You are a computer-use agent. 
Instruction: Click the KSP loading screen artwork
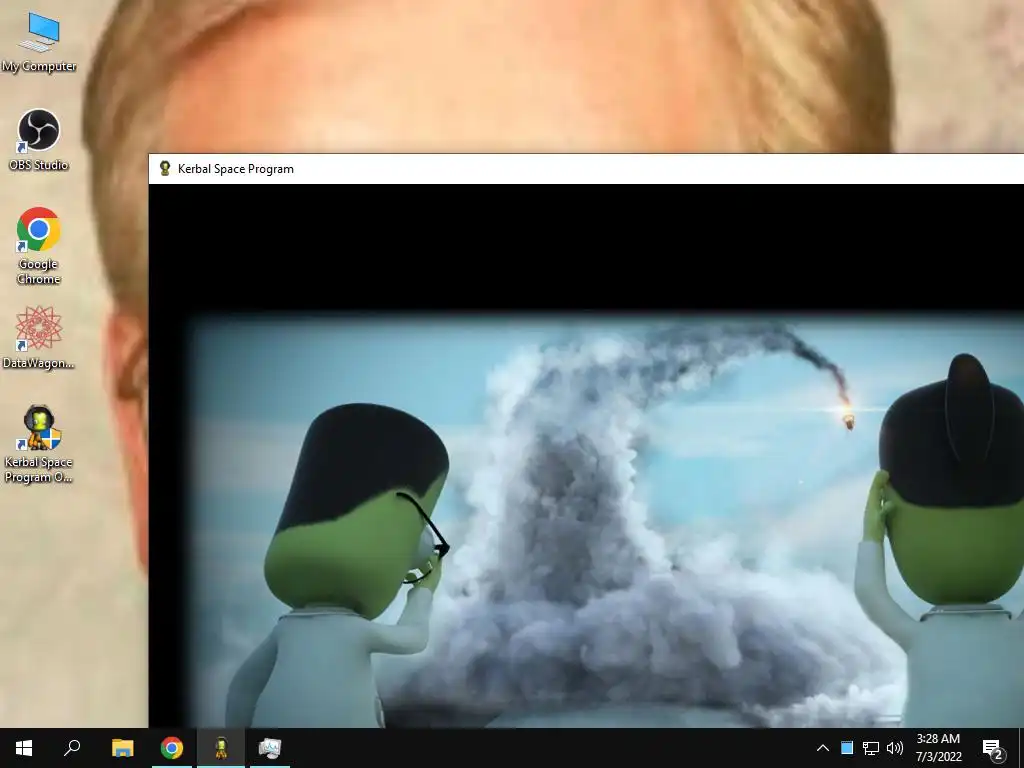pyautogui.click(x=607, y=521)
